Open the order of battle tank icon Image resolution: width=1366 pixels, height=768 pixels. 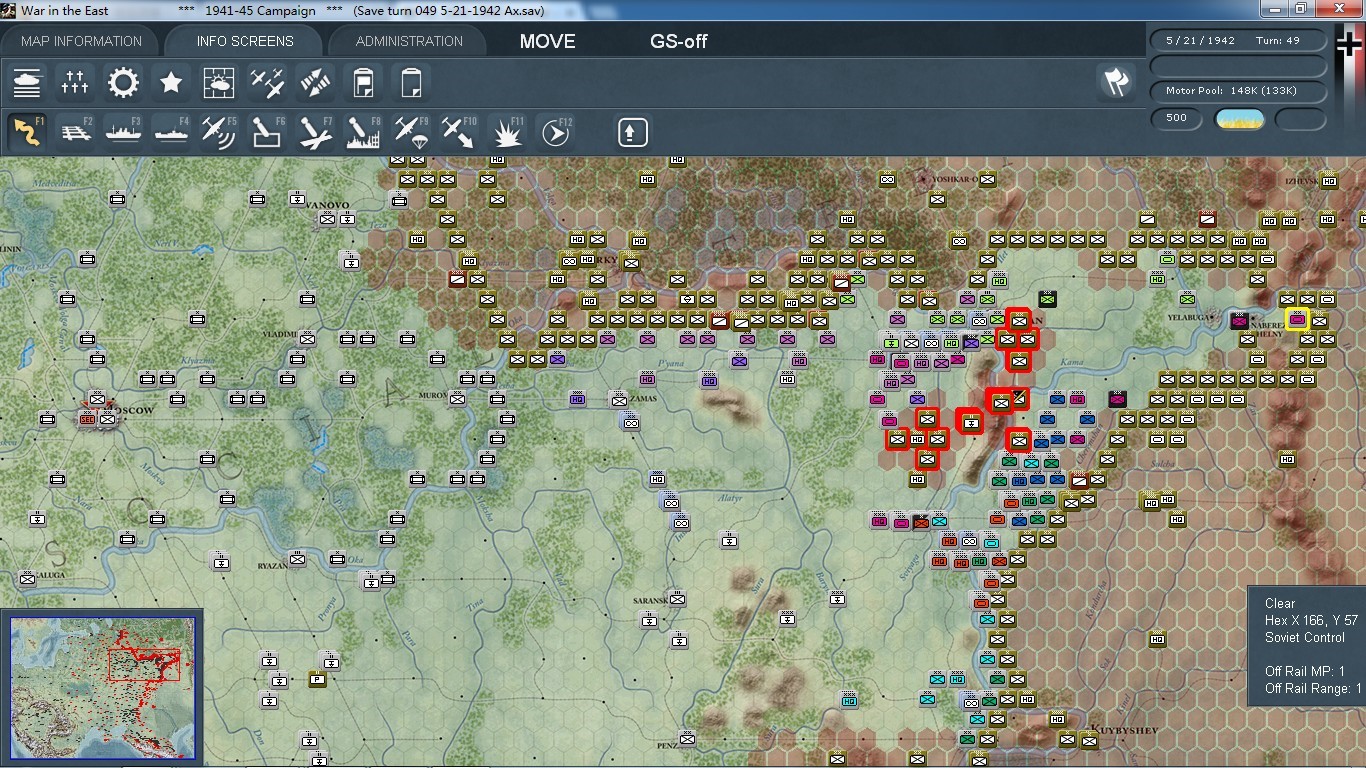pos(27,82)
